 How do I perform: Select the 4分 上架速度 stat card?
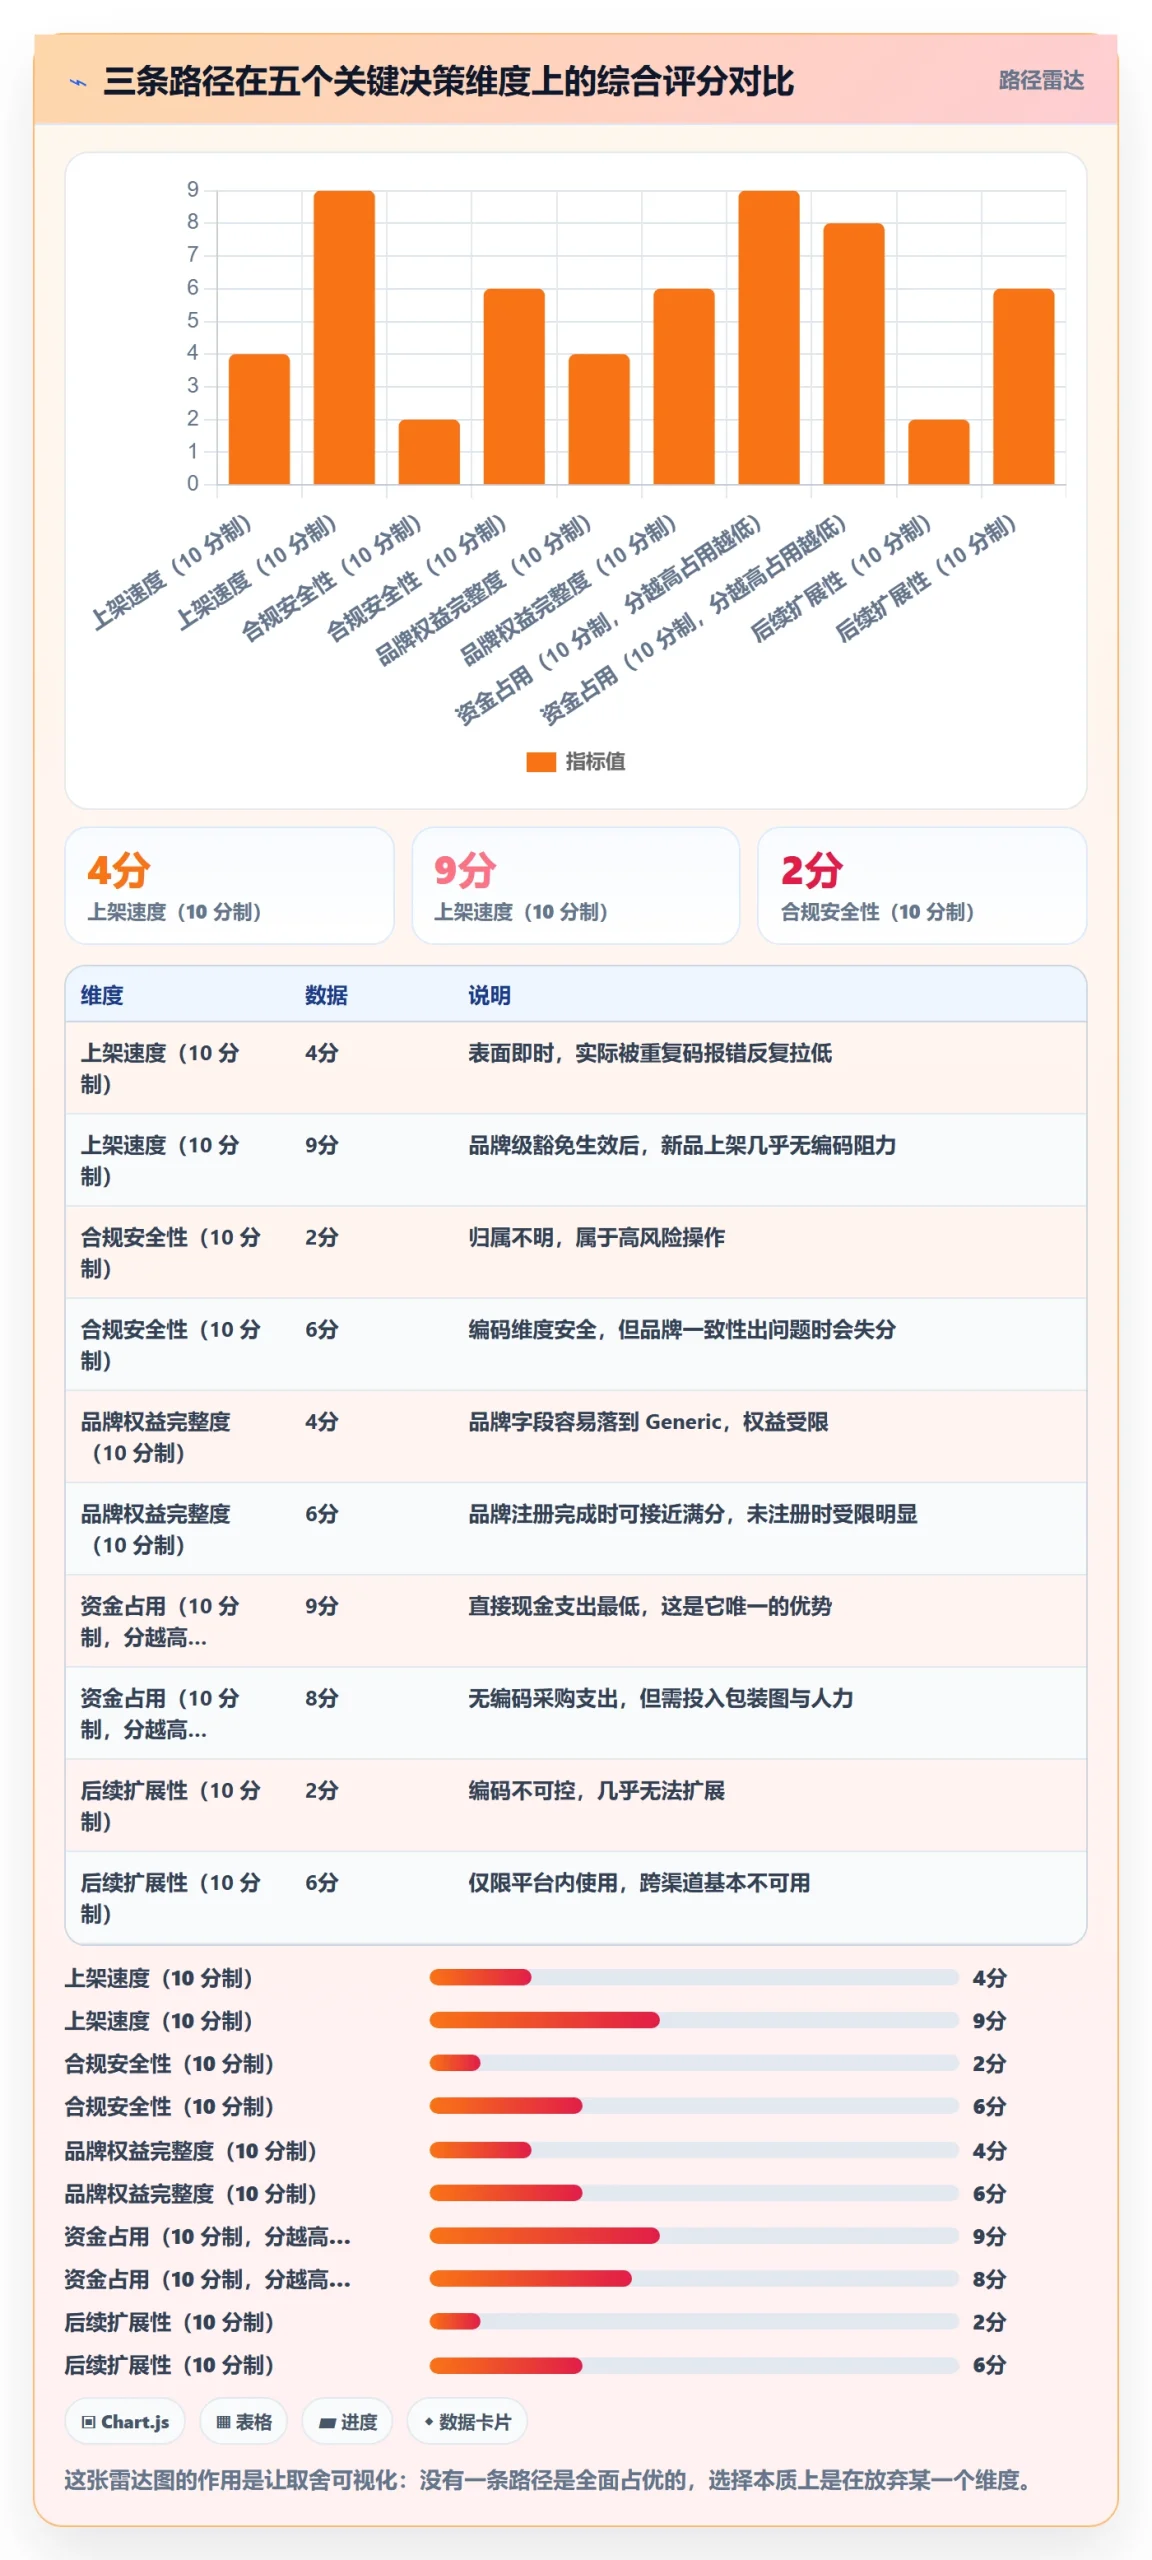coord(229,885)
